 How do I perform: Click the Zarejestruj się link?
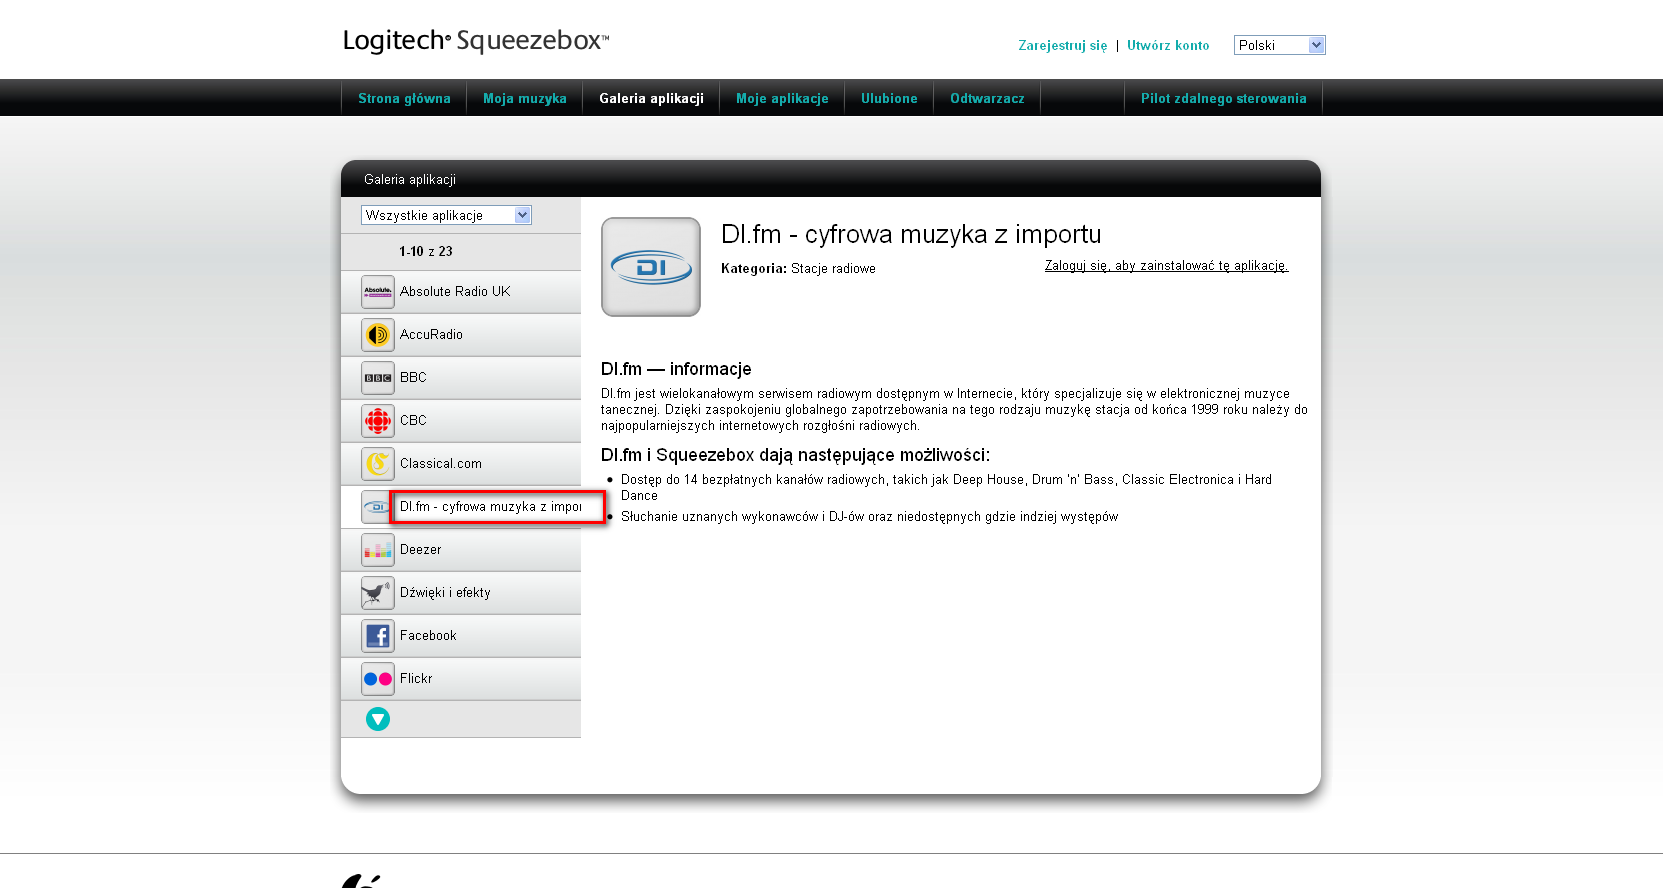click(x=1062, y=45)
